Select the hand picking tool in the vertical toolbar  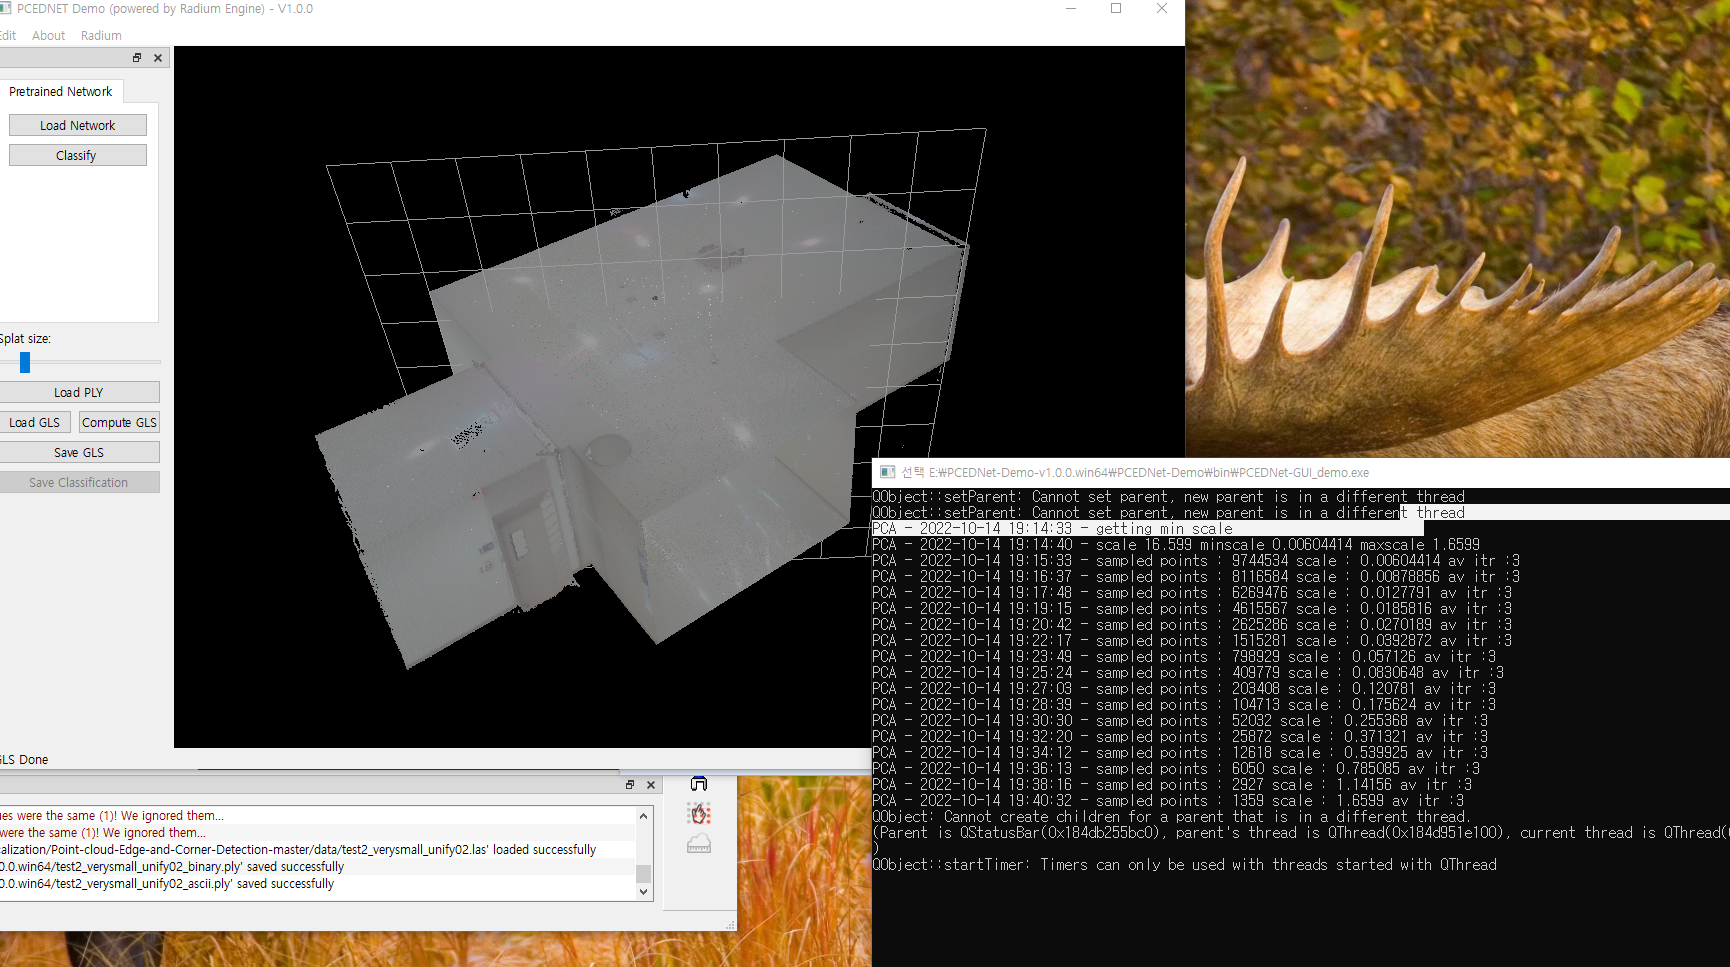(699, 814)
